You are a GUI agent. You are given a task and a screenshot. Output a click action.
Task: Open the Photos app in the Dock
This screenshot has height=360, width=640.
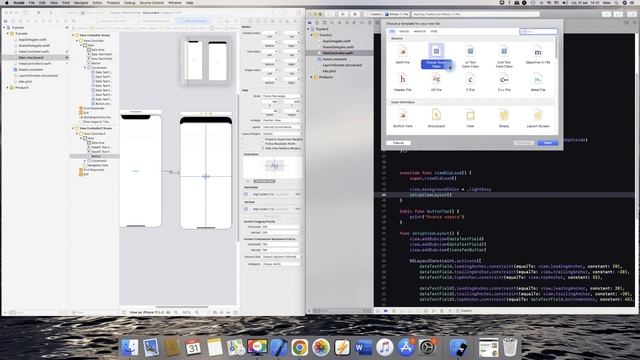321,347
